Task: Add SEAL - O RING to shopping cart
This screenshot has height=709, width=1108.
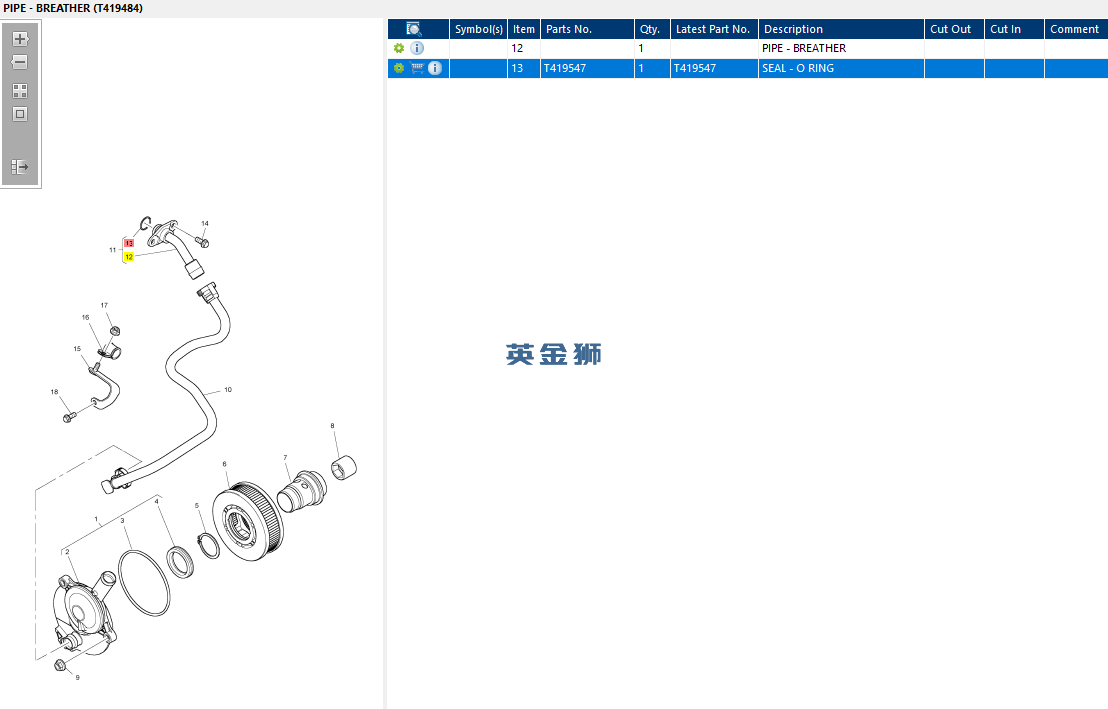Action: (x=417, y=68)
